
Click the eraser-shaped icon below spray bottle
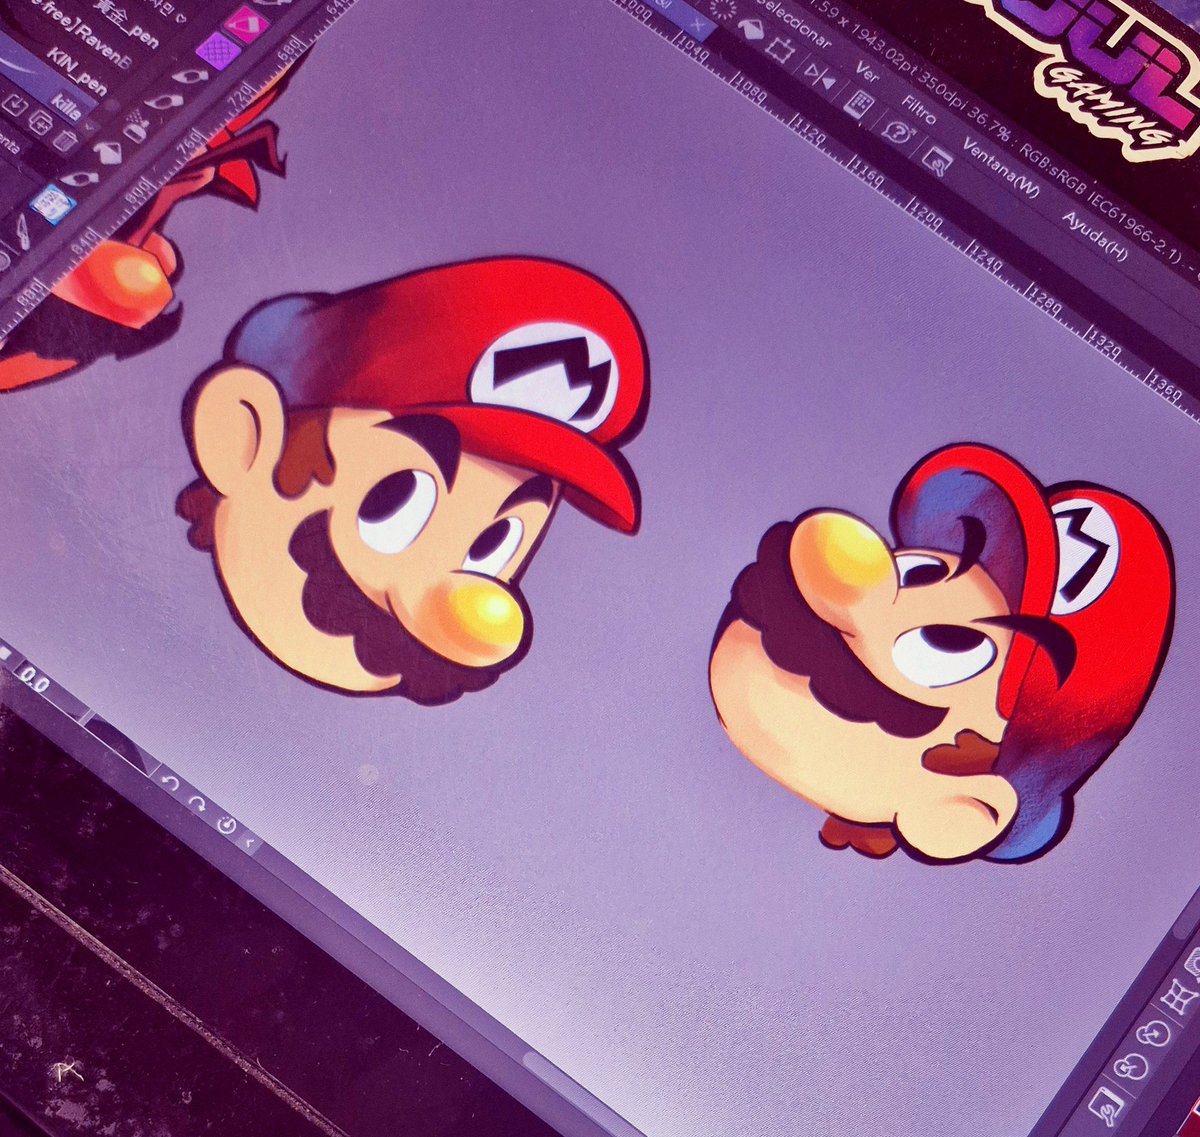tap(109, 152)
